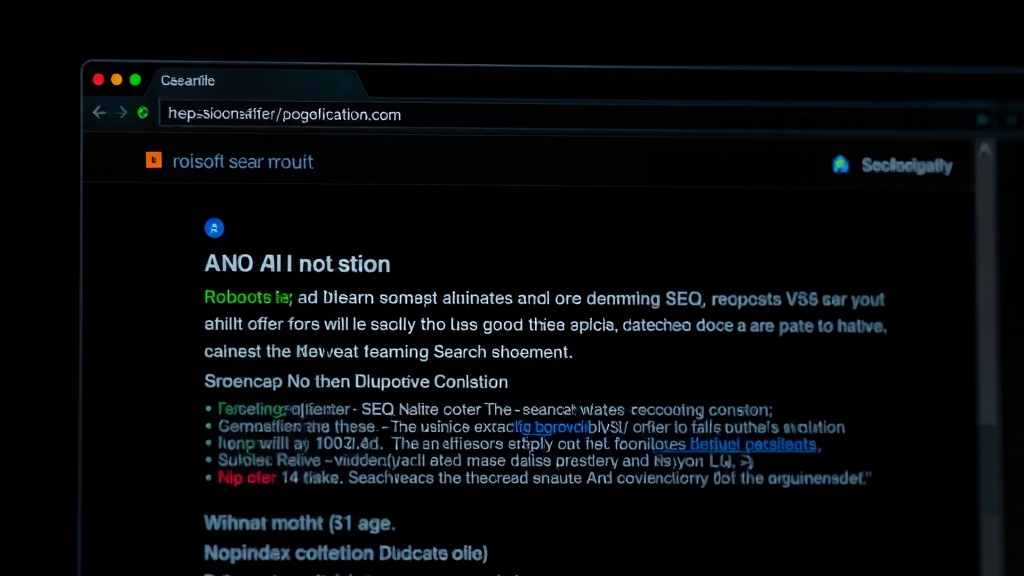Click the red Nip ofer text
1024x576 pixels.
pos(247,478)
